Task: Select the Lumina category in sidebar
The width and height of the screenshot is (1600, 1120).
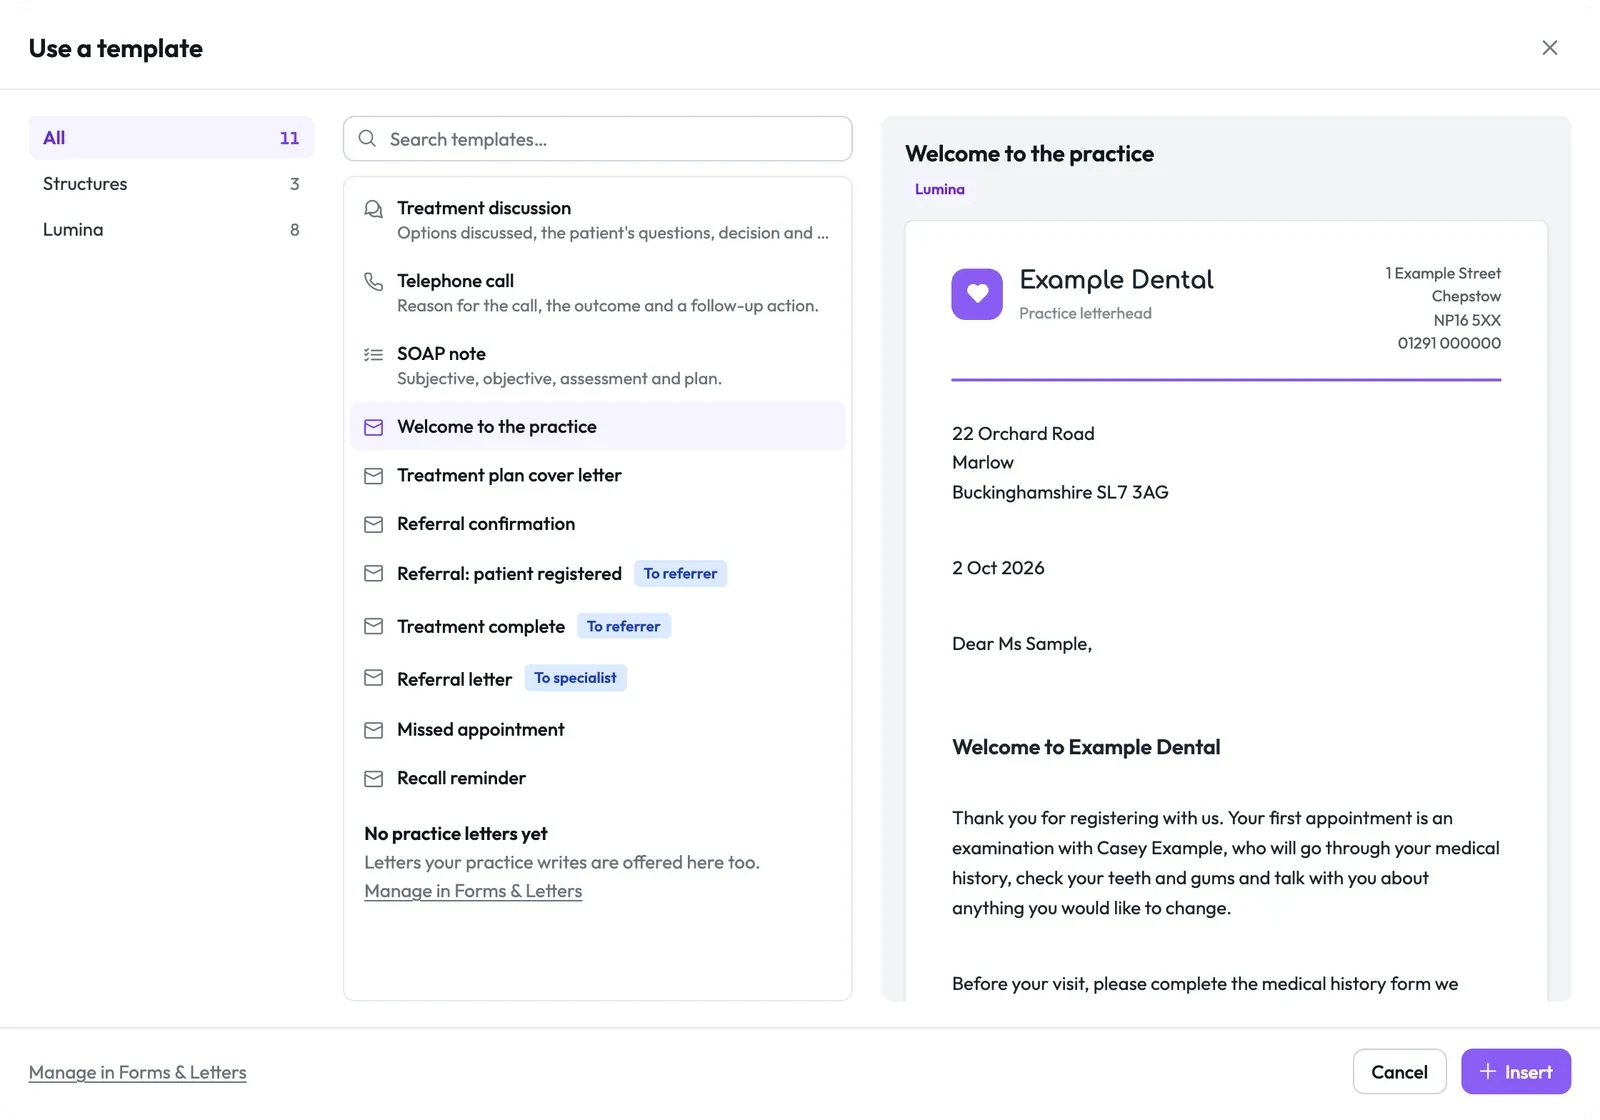Action: tap(171, 230)
